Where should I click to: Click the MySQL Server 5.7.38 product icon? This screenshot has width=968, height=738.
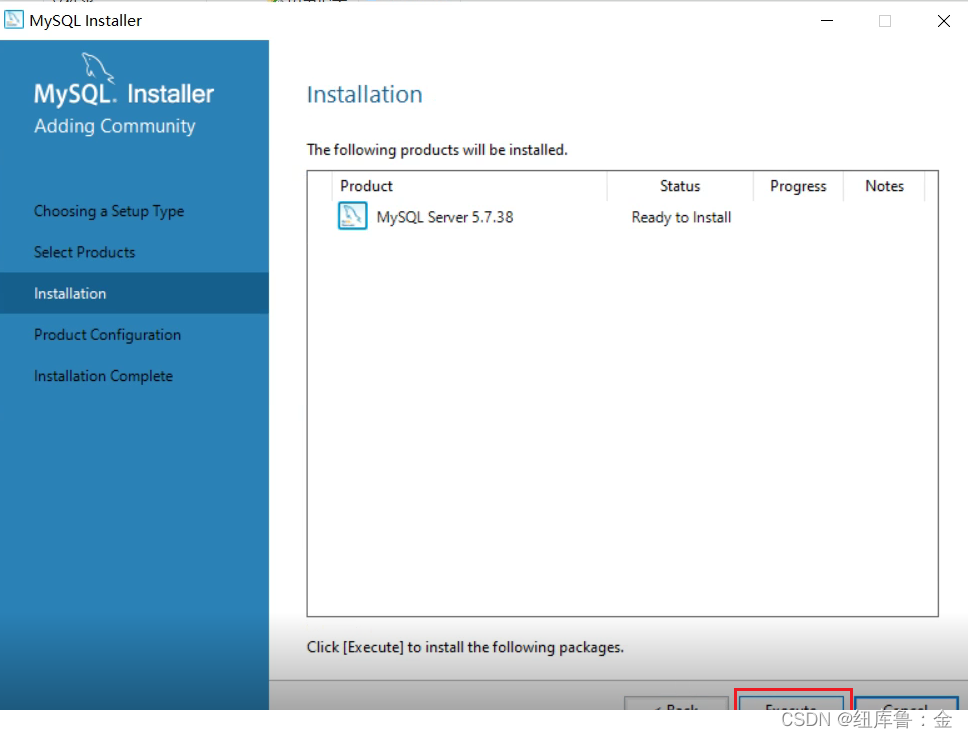pyautogui.click(x=353, y=216)
